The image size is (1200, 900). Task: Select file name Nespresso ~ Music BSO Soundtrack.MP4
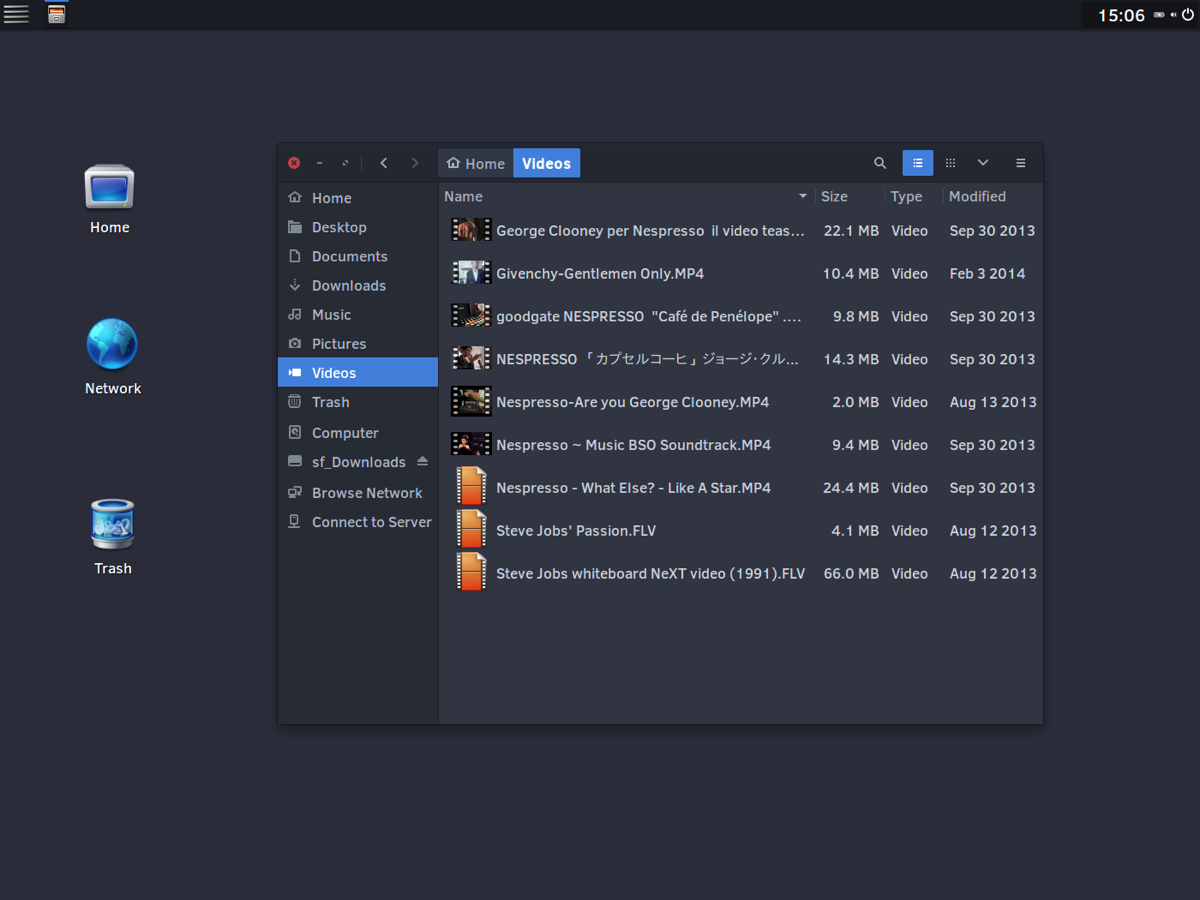[634, 445]
